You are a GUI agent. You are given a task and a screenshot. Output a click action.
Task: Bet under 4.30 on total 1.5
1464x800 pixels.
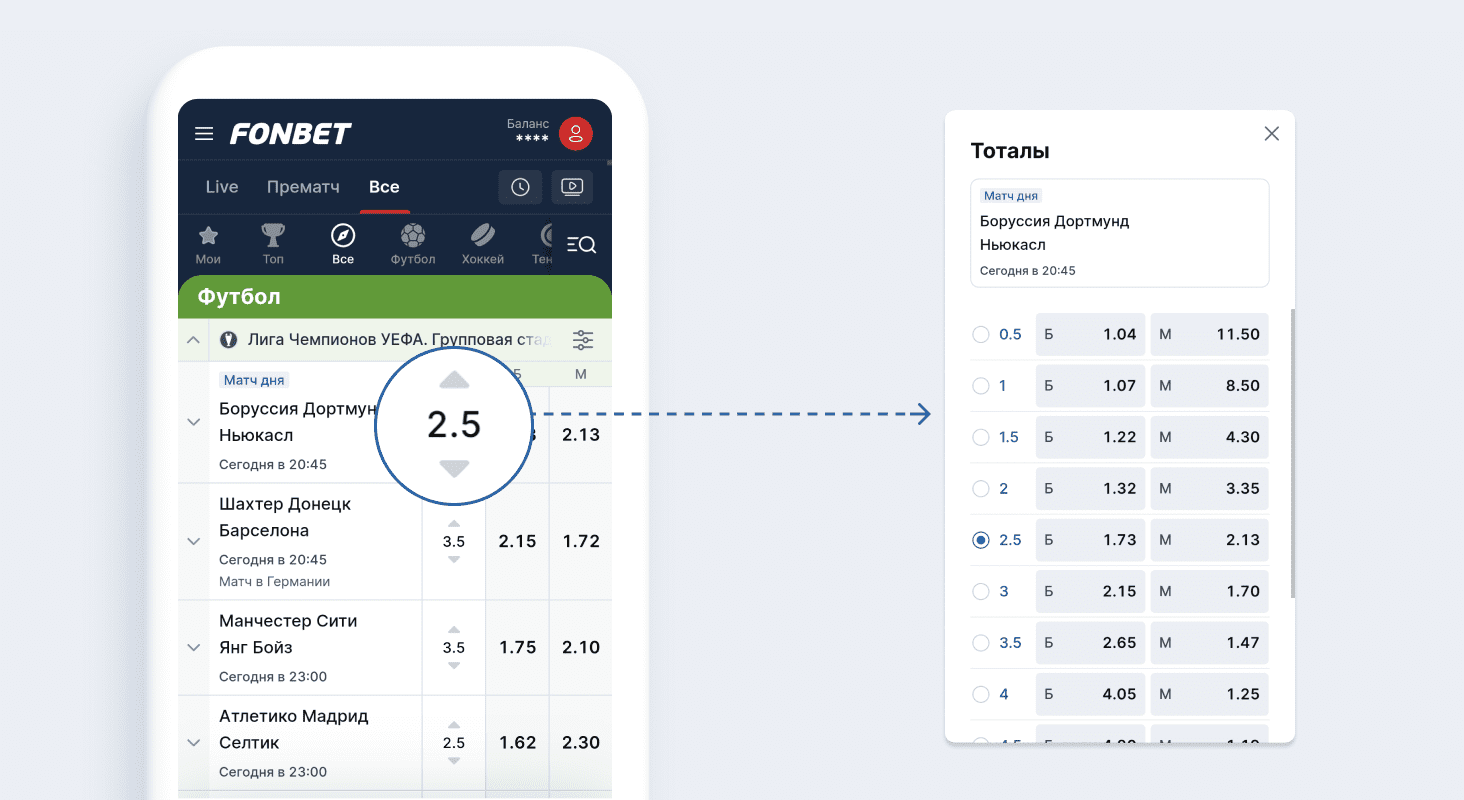[1209, 437]
